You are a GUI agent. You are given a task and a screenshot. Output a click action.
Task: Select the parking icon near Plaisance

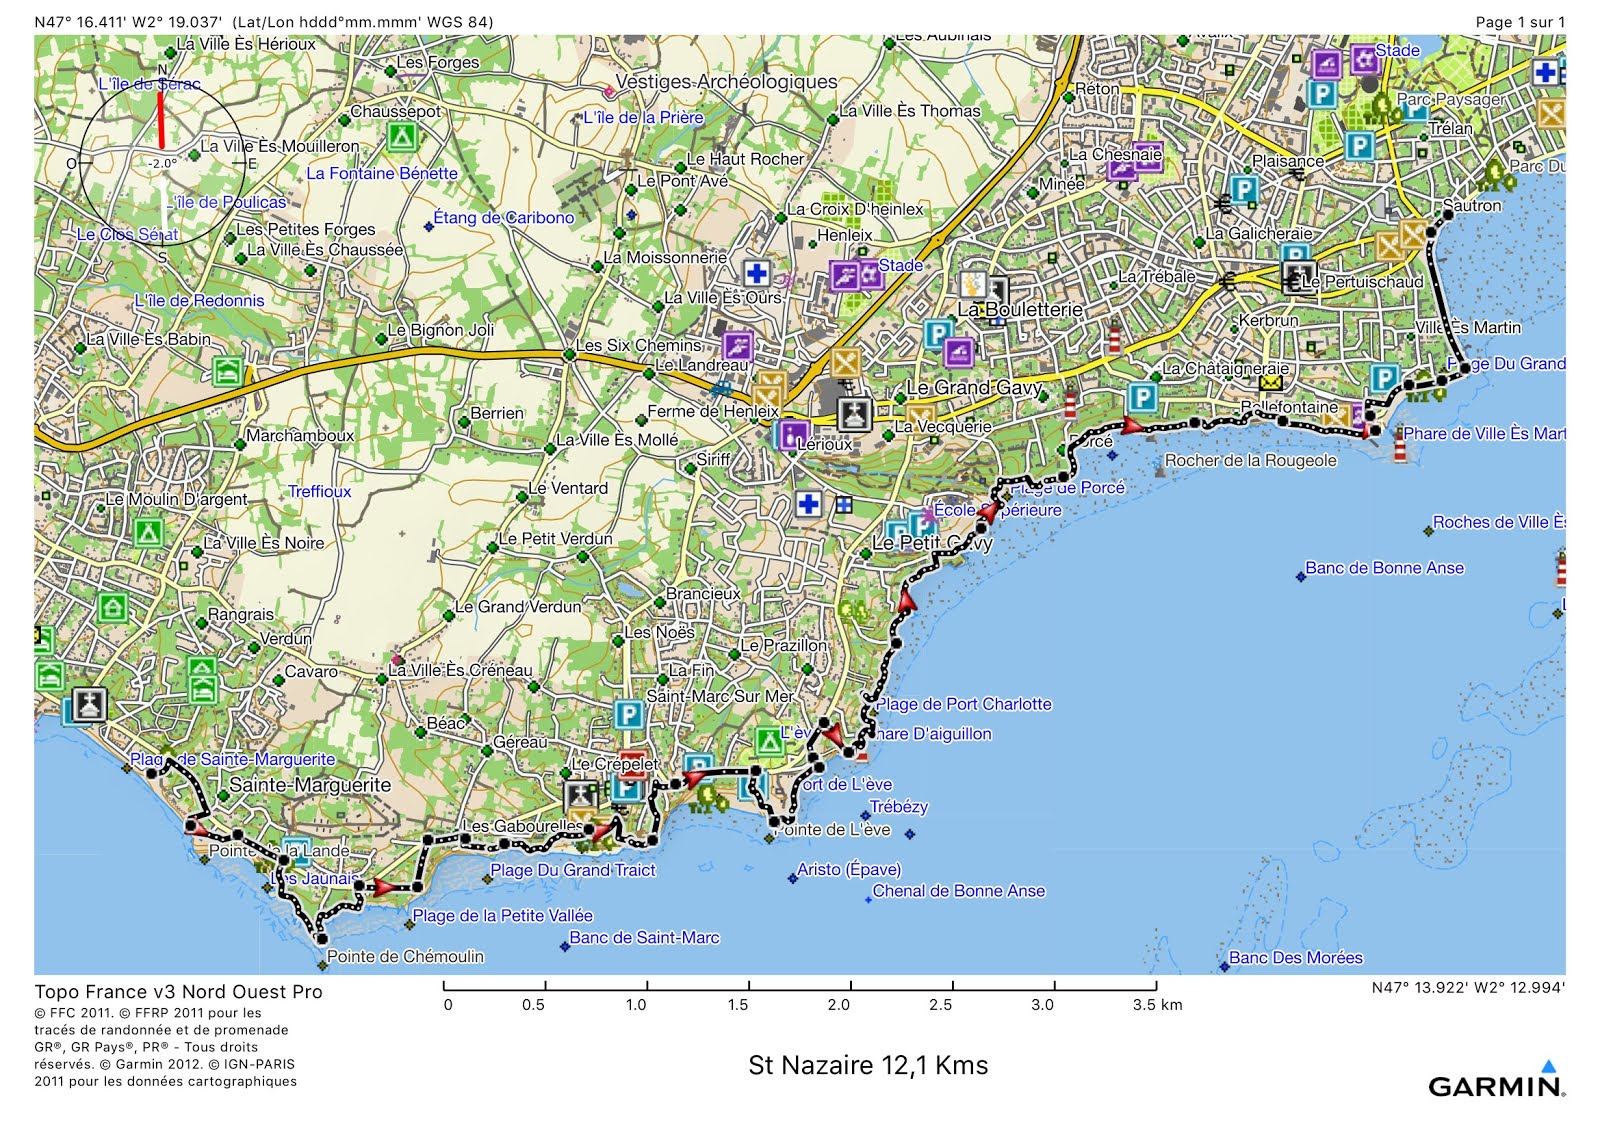point(1244,190)
